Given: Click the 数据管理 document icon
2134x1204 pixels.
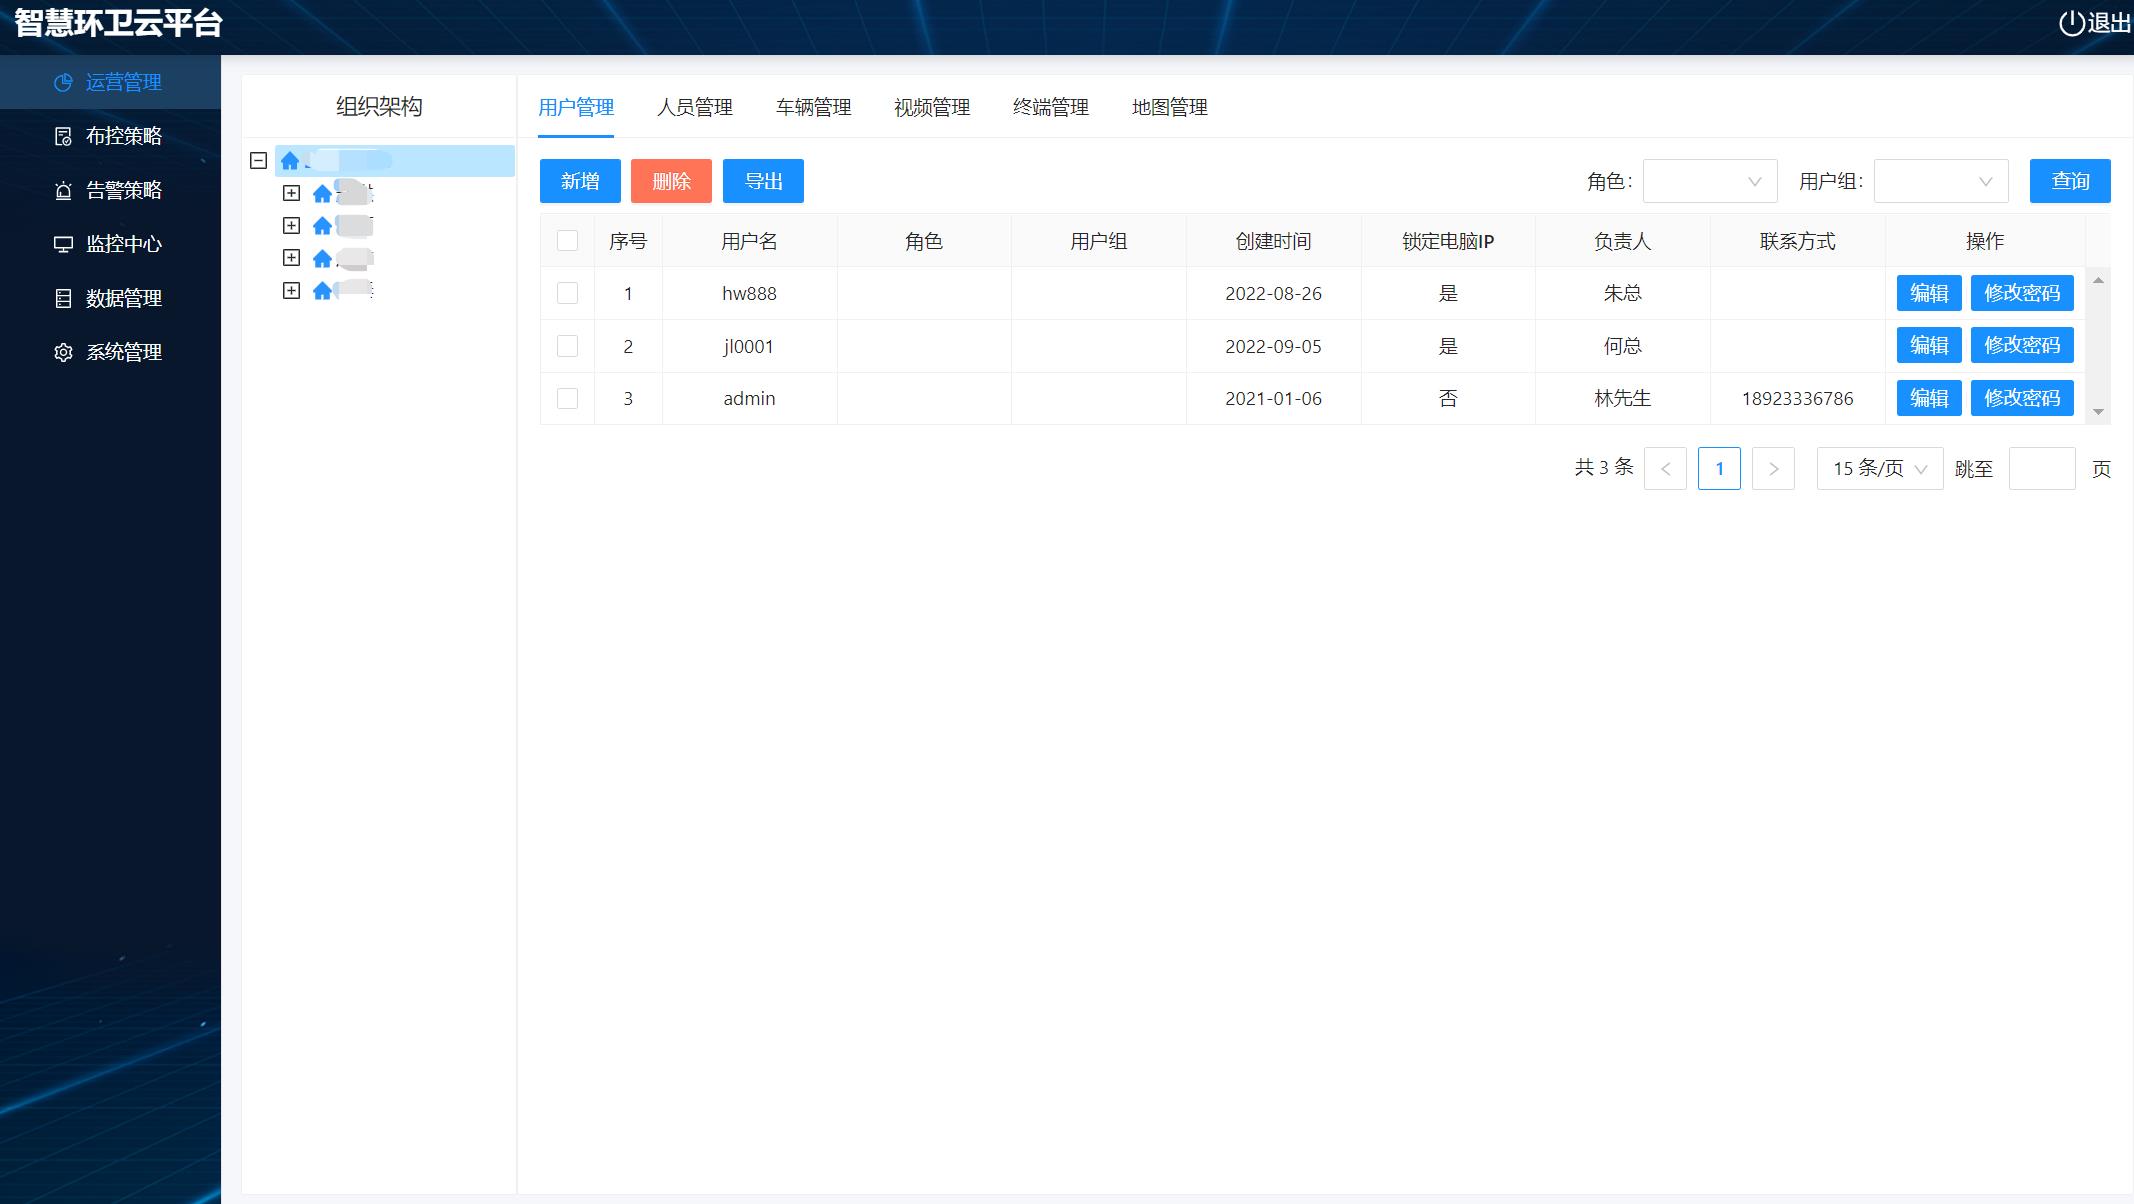Looking at the screenshot, I should pos(63,298).
